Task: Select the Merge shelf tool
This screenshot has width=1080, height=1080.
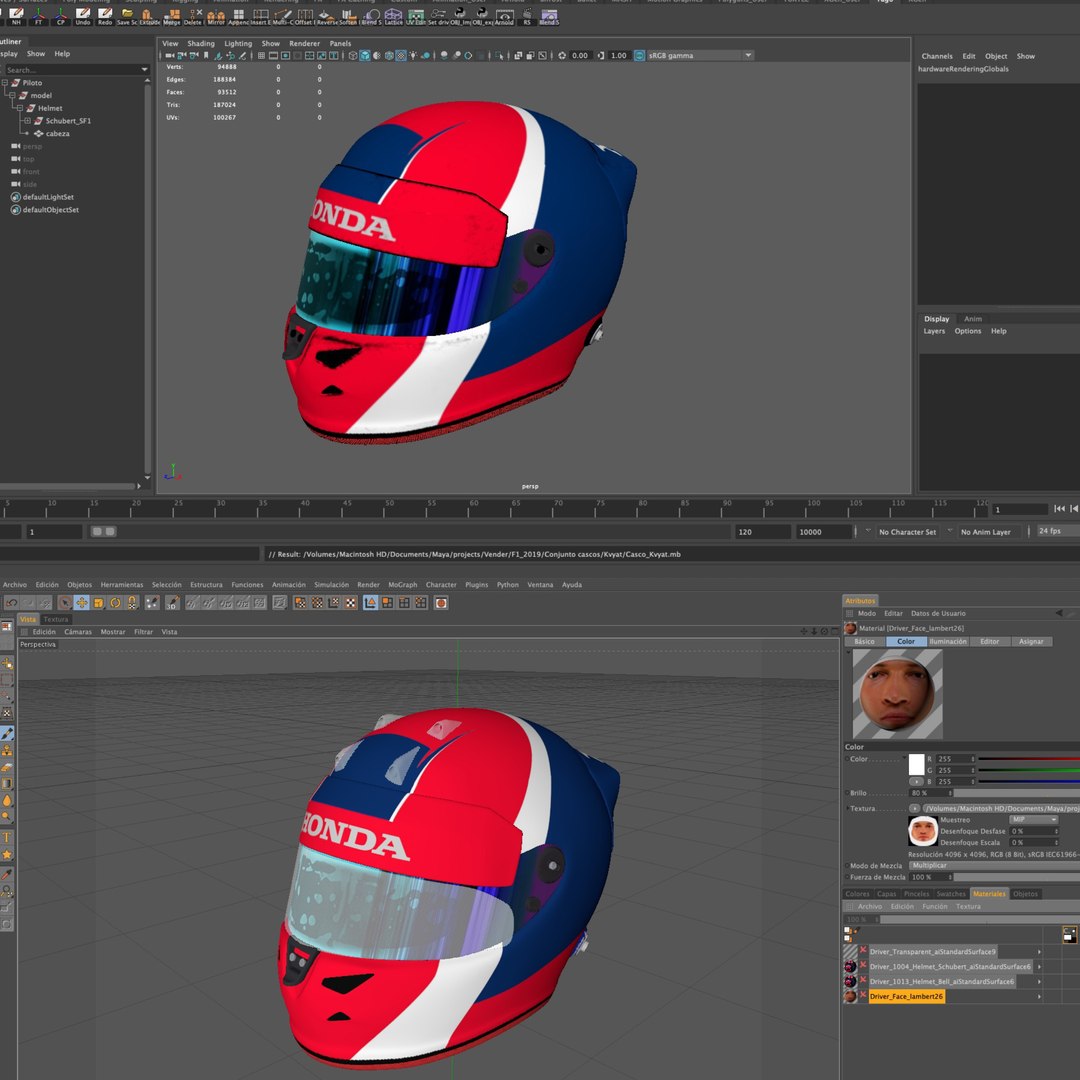Action: (x=172, y=17)
